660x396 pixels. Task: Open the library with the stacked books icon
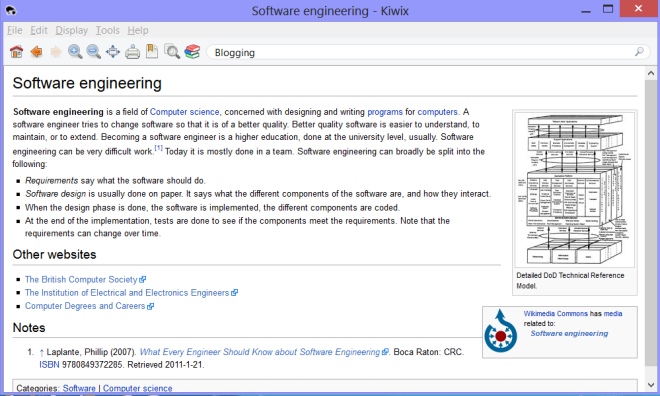192,51
